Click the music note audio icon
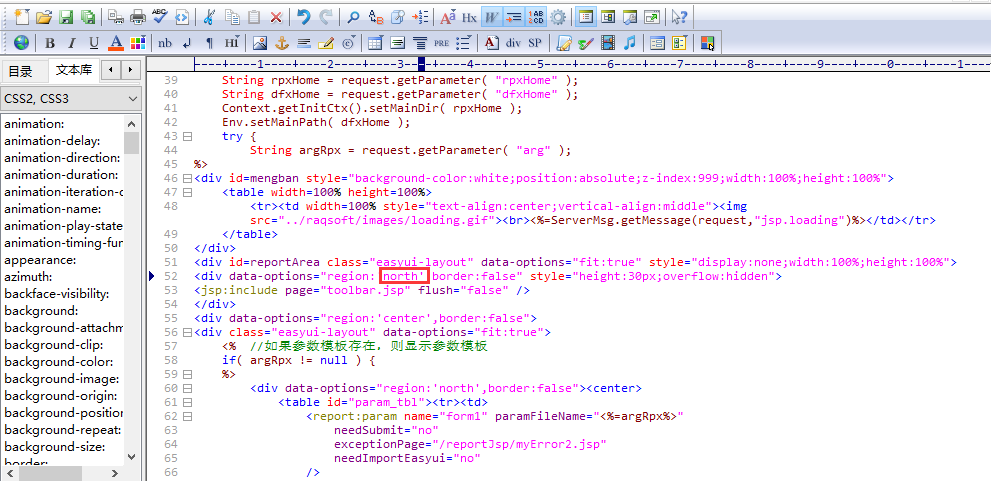The height and width of the screenshot is (481, 991). [629, 43]
